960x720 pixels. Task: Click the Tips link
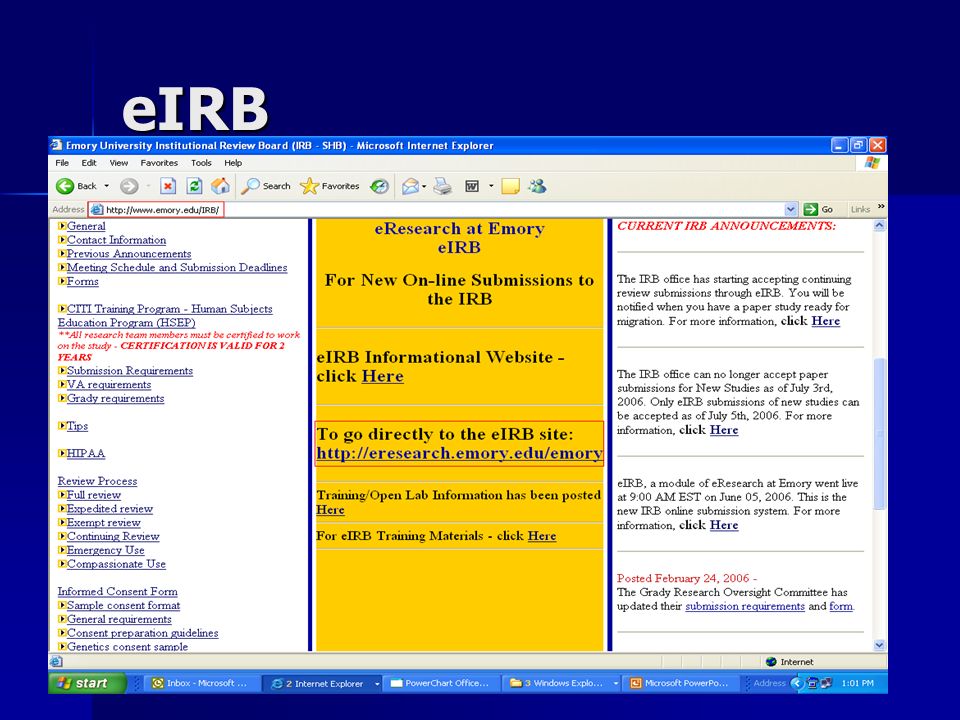tap(77, 426)
